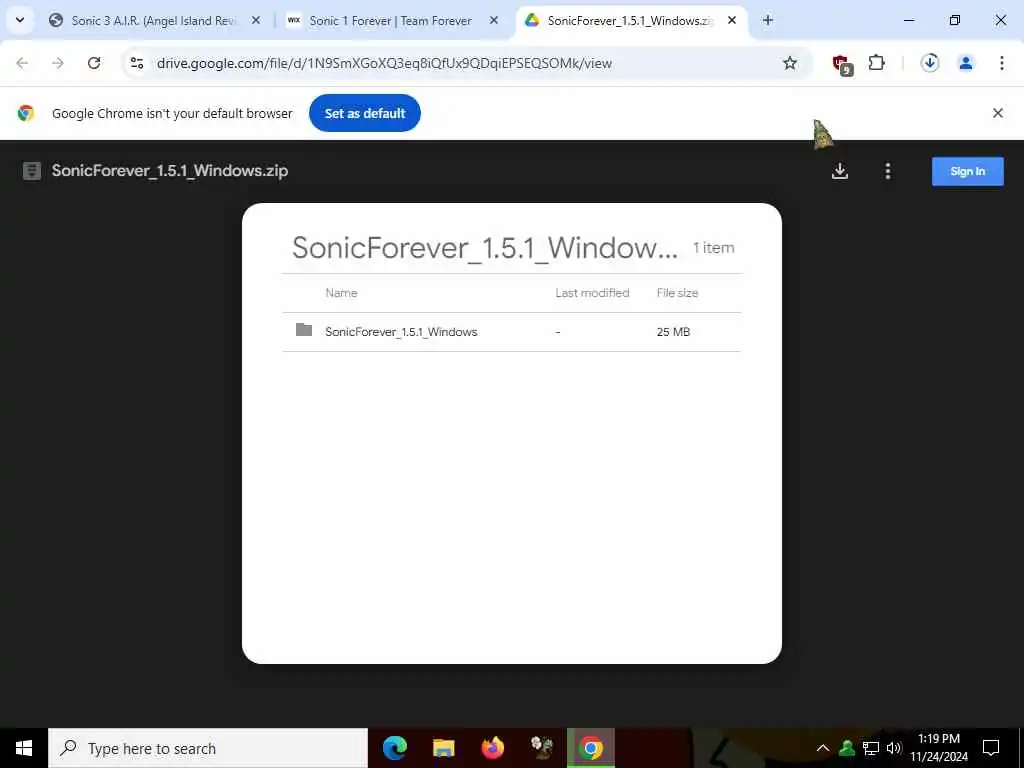Dismiss the default browser notification bar

998,113
